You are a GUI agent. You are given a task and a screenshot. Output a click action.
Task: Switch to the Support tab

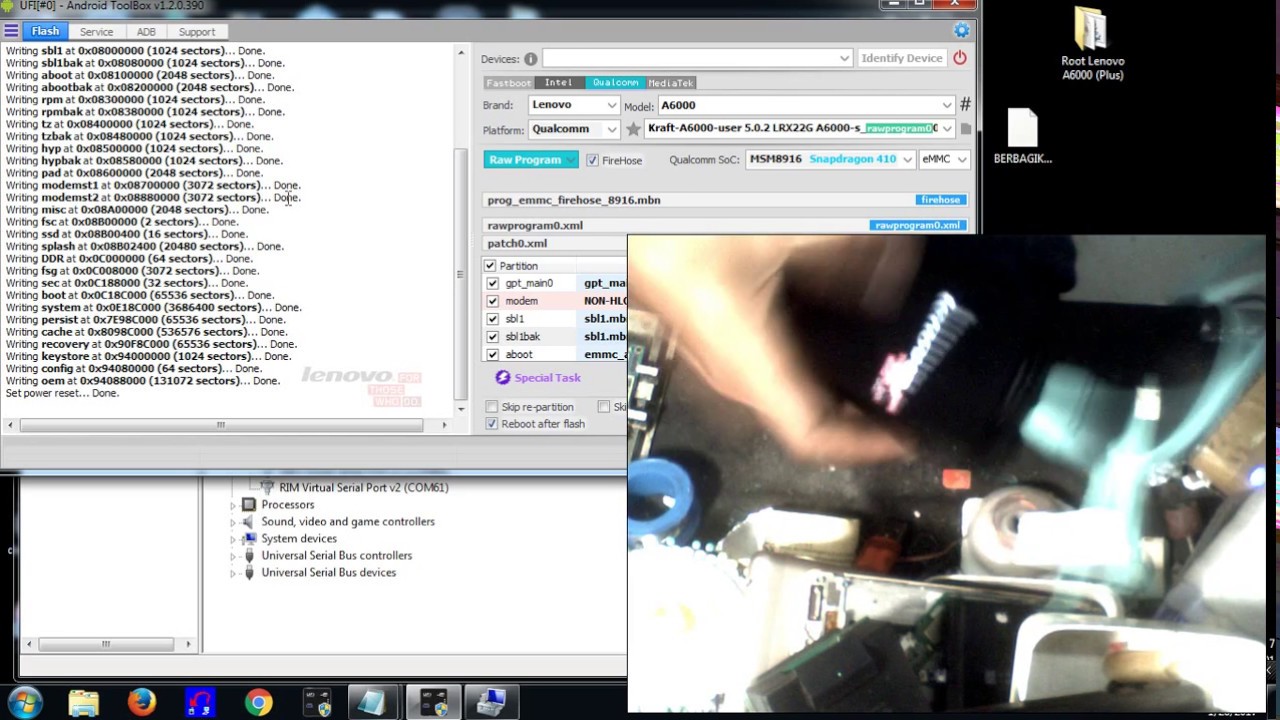[197, 32]
